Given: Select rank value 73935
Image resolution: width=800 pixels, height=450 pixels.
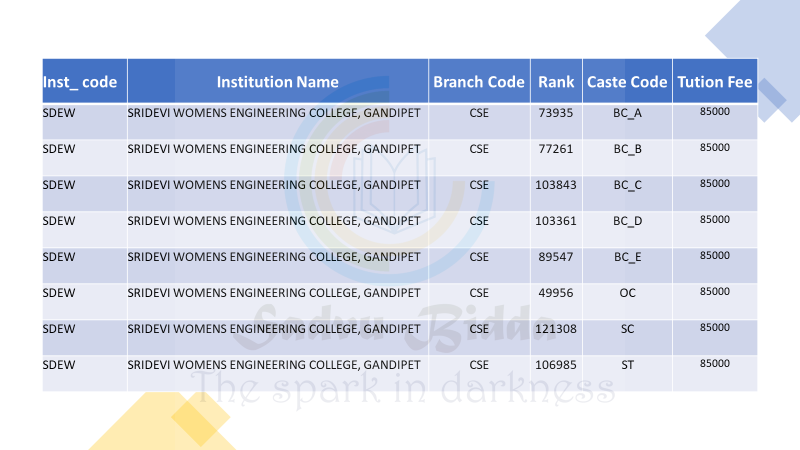Looking at the screenshot, I should tap(556, 113).
